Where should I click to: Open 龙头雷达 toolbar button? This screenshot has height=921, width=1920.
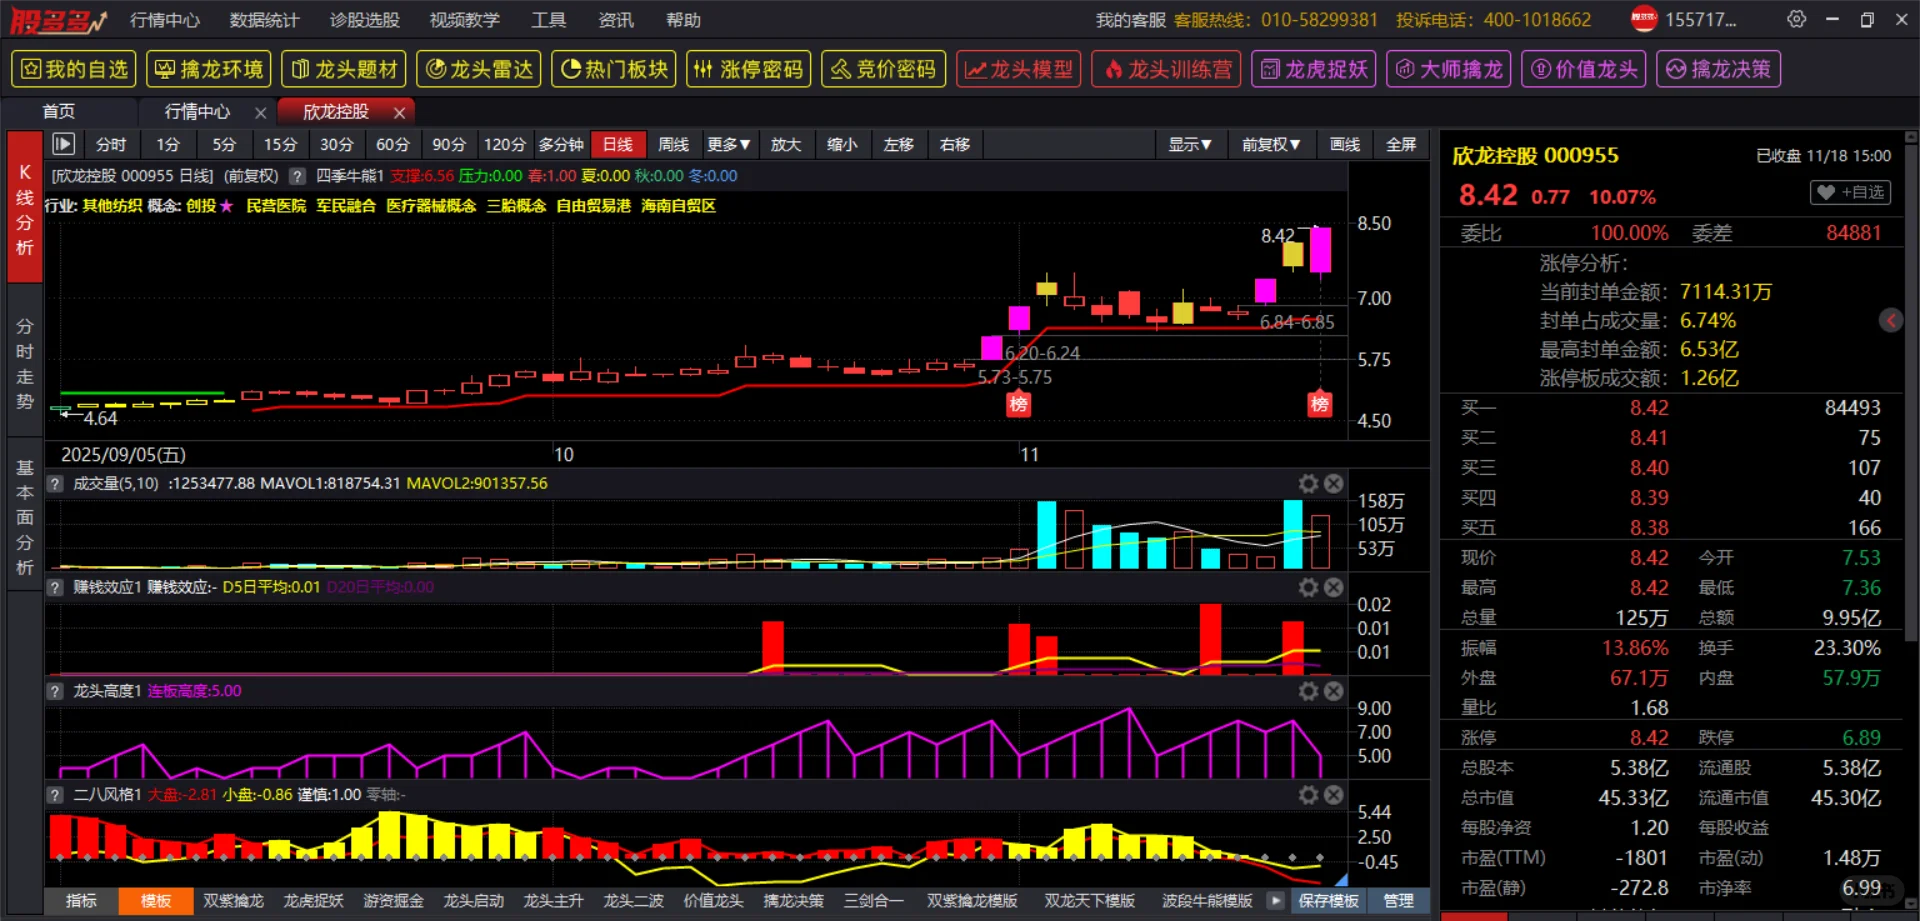click(x=479, y=69)
